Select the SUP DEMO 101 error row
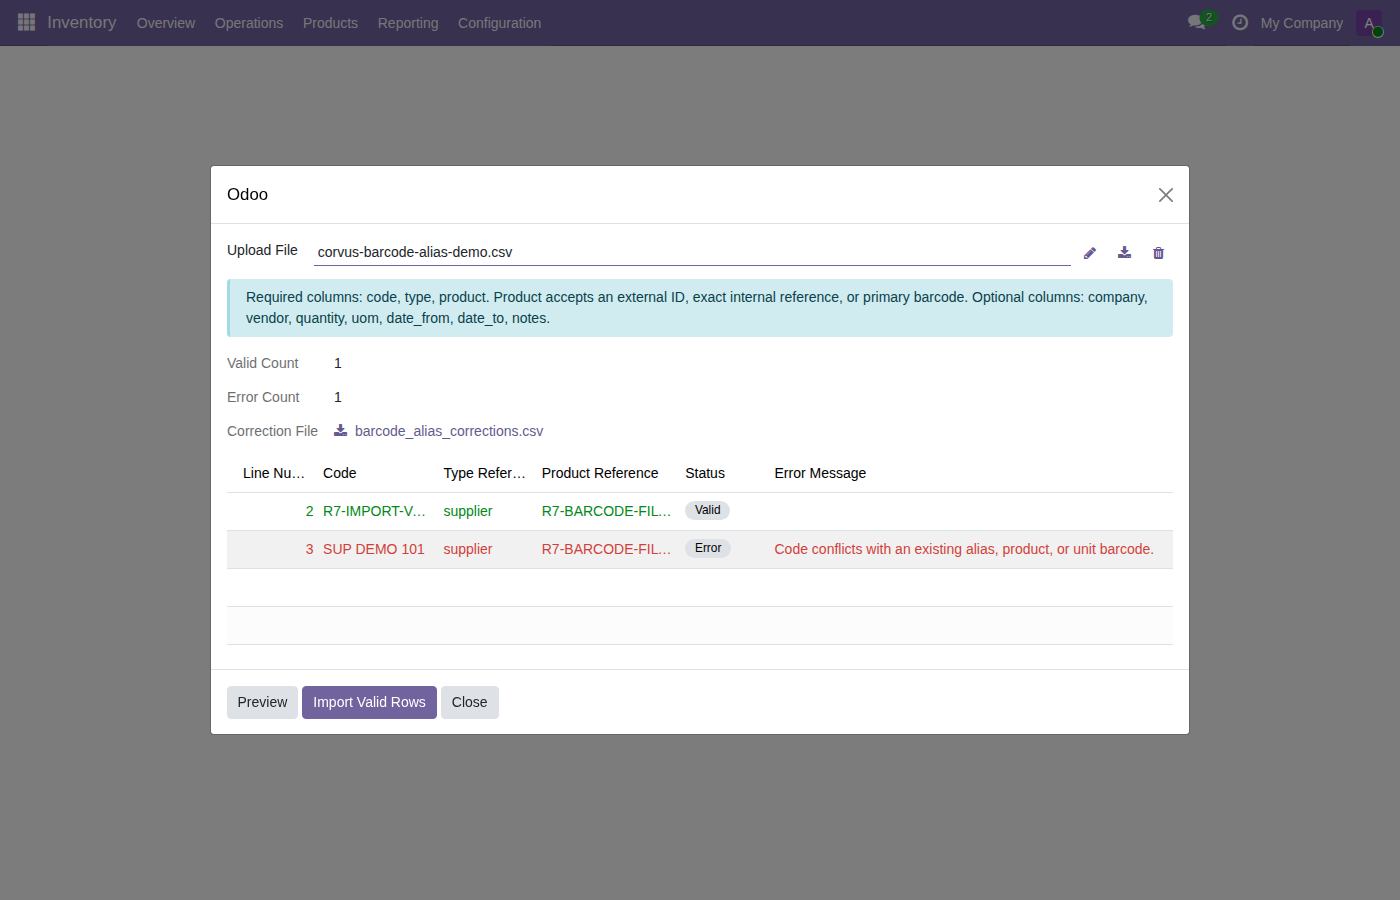 (700, 549)
